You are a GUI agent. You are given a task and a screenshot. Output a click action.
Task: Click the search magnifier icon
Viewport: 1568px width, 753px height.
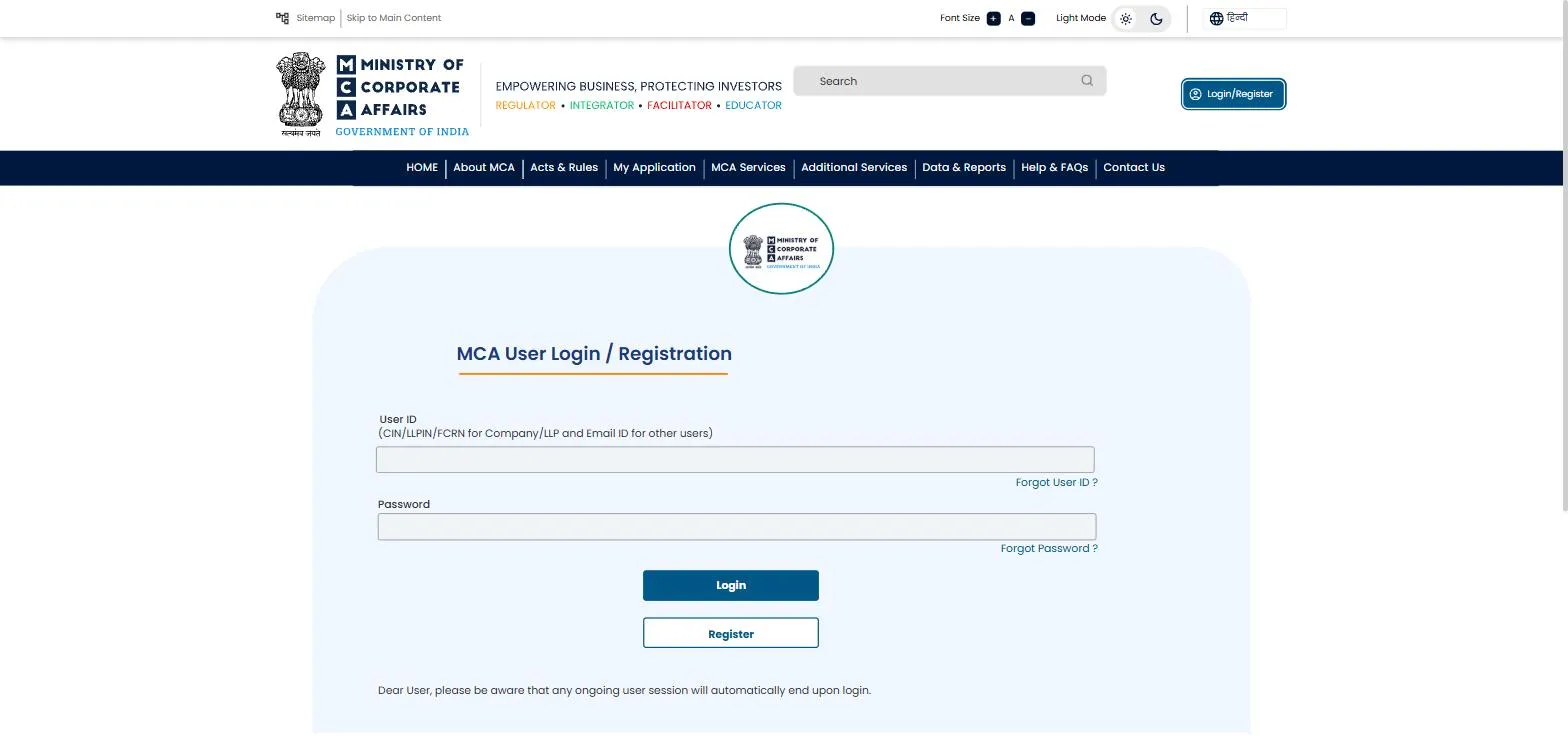(x=1087, y=81)
